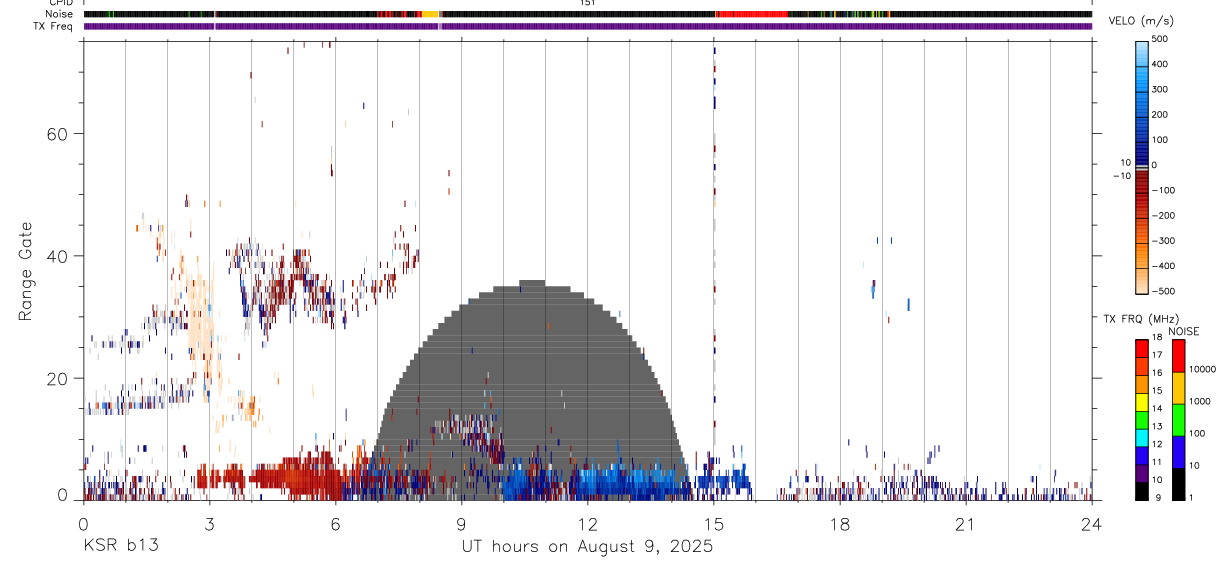Image resolution: width=1228 pixels, height=567 pixels.
Task: Pick the black 9-10 MHz swatch in TX FRQ legend
Action: click(x=1142, y=491)
